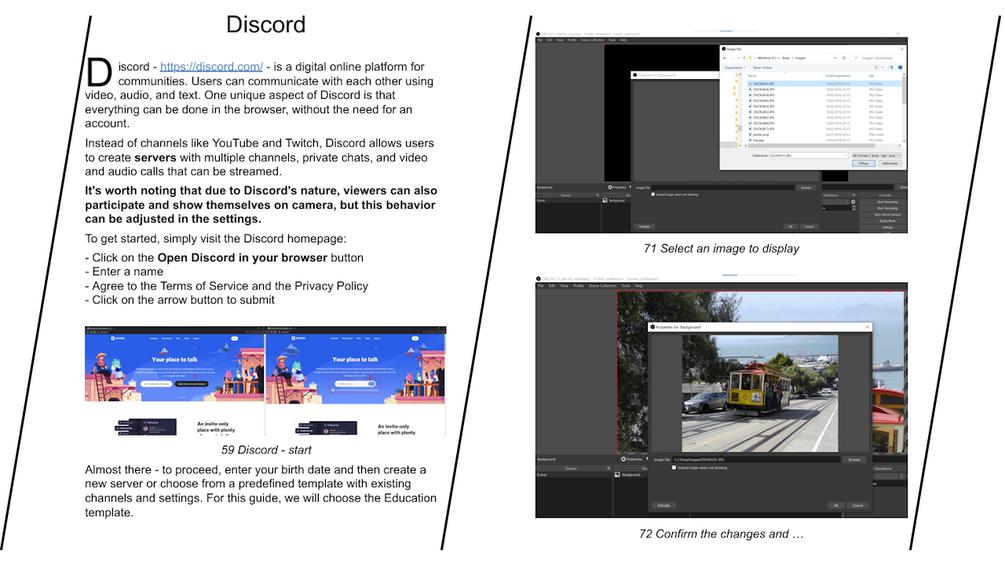Image resolution: width=1005 pixels, height=565 pixels.
Task: Select poster.png in file list
Action: [x=761, y=135]
